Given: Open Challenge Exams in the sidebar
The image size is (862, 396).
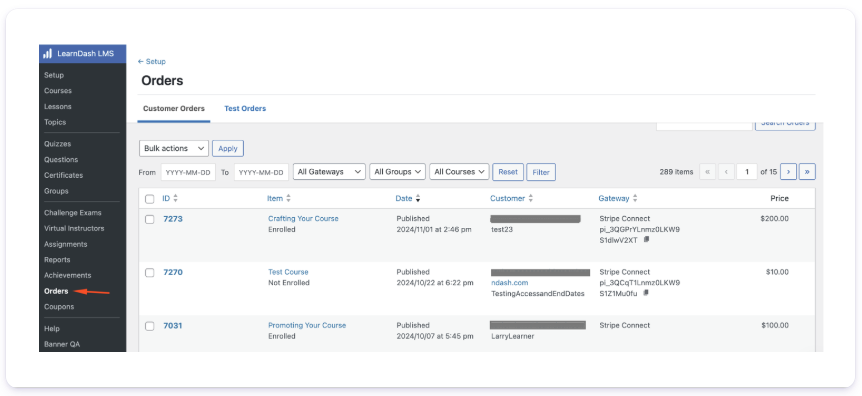Looking at the screenshot, I should [x=73, y=212].
